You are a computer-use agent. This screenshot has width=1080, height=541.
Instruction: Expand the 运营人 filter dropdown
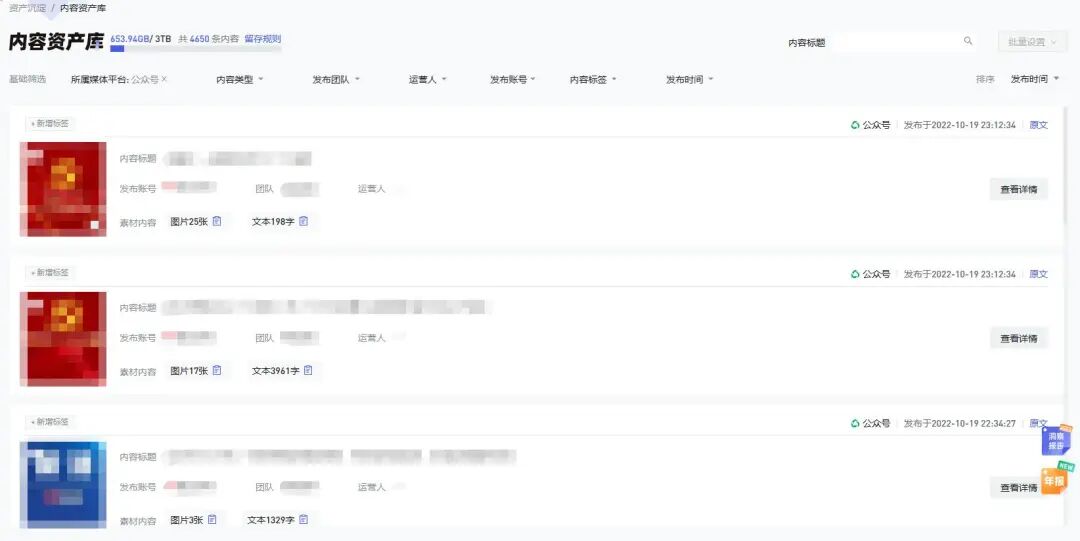point(428,79)
